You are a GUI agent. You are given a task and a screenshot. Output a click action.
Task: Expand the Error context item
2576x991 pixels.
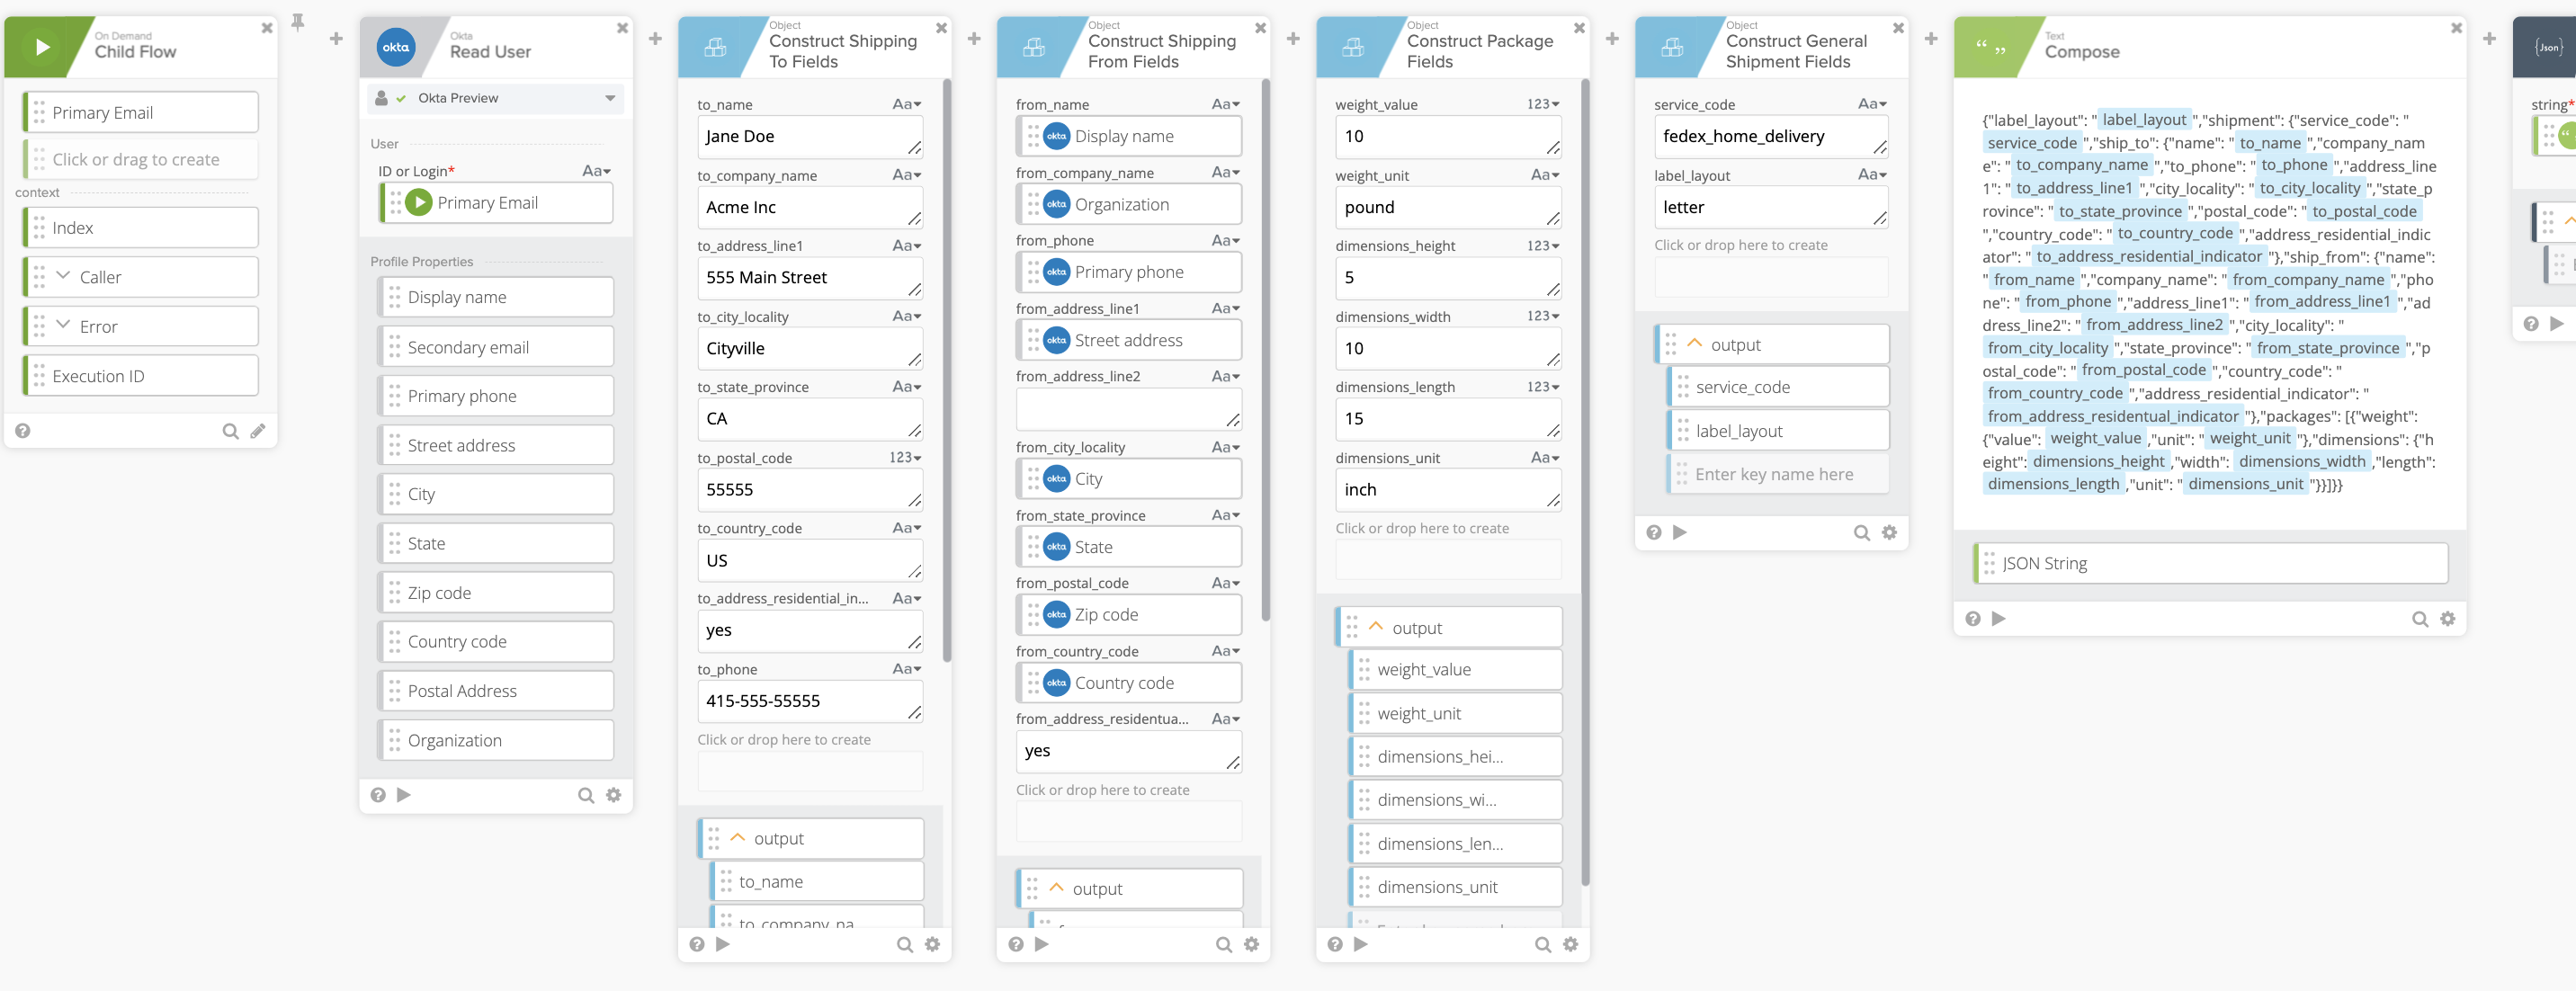click(63, 325)
